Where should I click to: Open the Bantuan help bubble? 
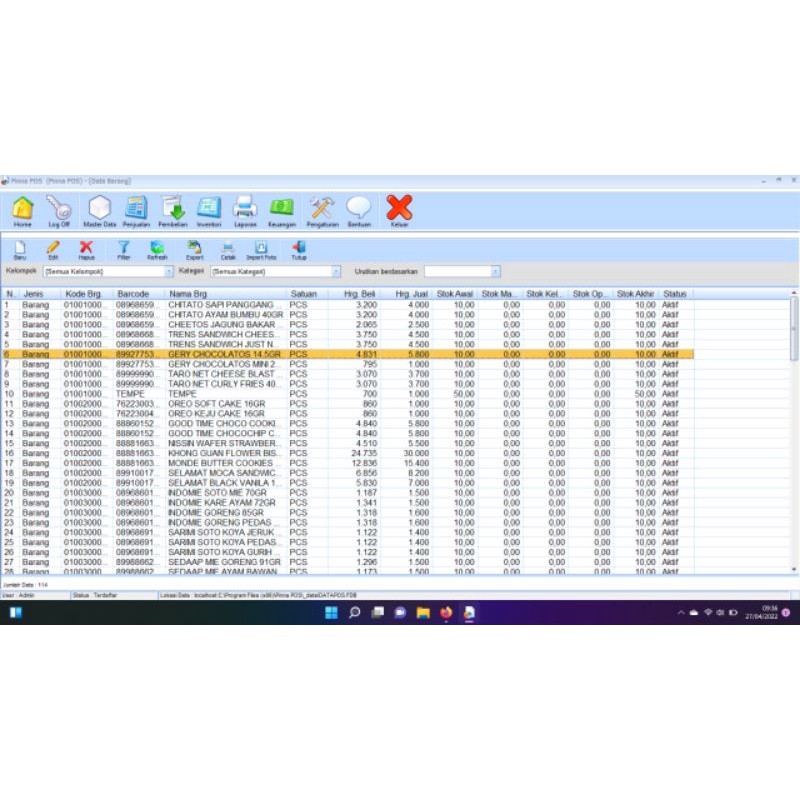click(x=359, y=211)
